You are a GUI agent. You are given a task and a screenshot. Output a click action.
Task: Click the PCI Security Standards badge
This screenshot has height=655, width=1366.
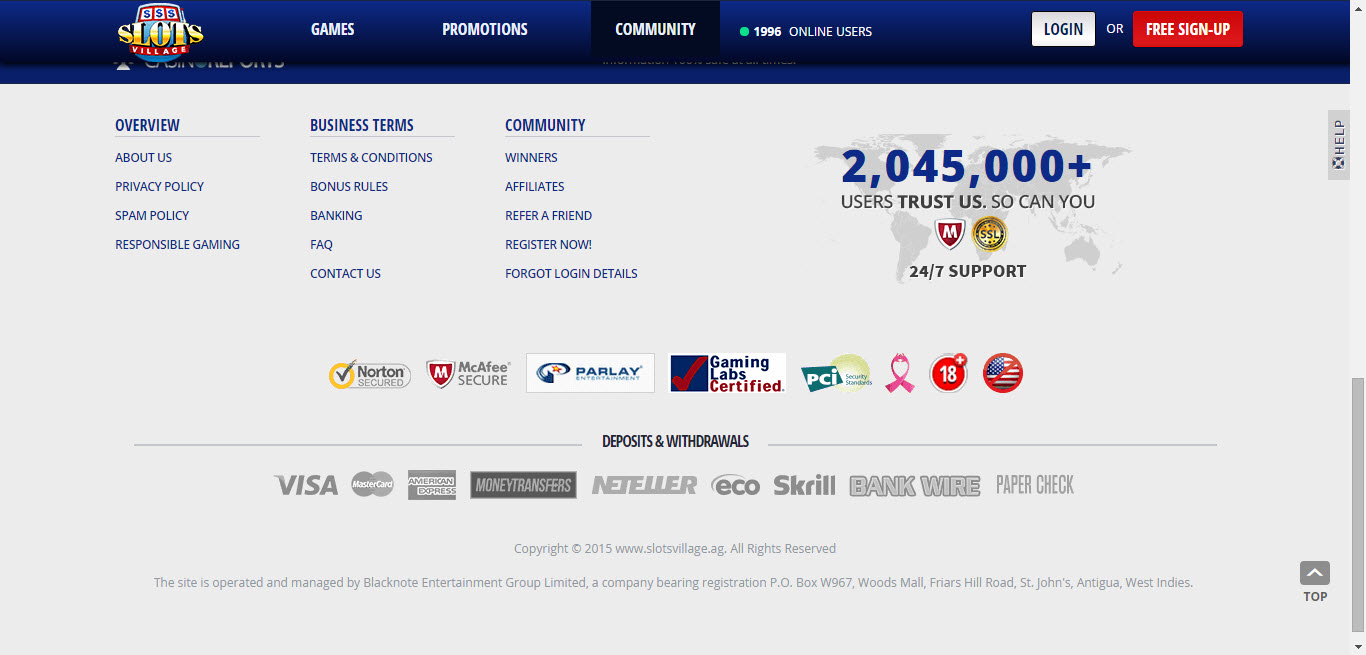[x=836, y=374]
